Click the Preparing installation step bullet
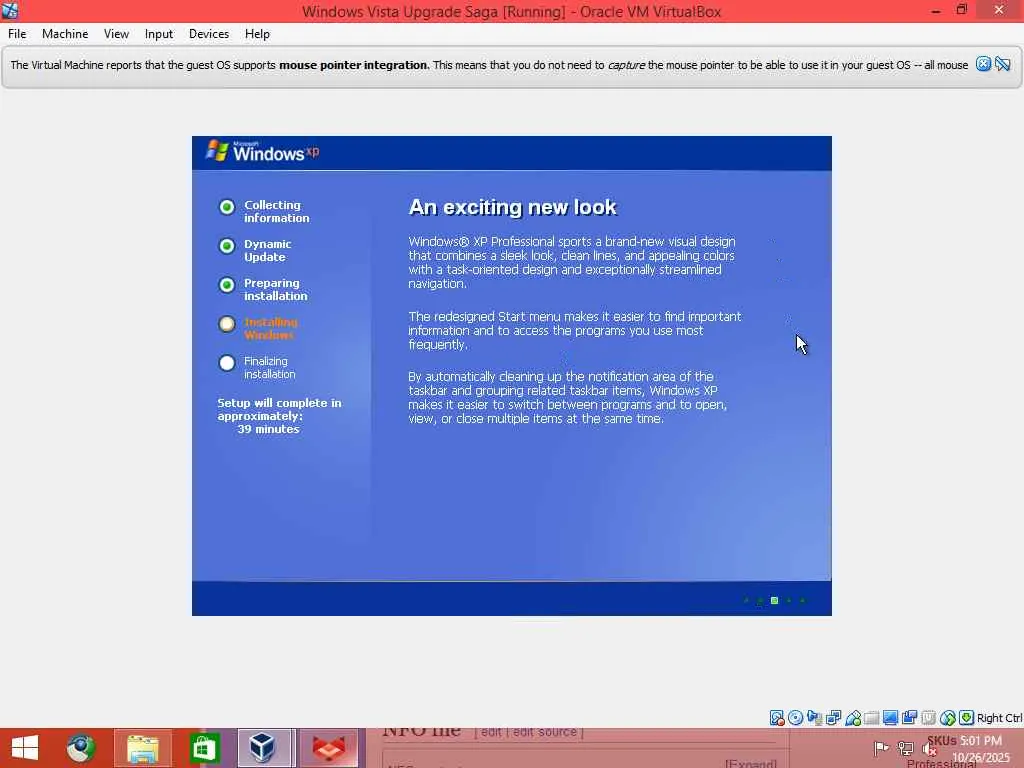The image size is (1024, 768). [x=227, y=285]
